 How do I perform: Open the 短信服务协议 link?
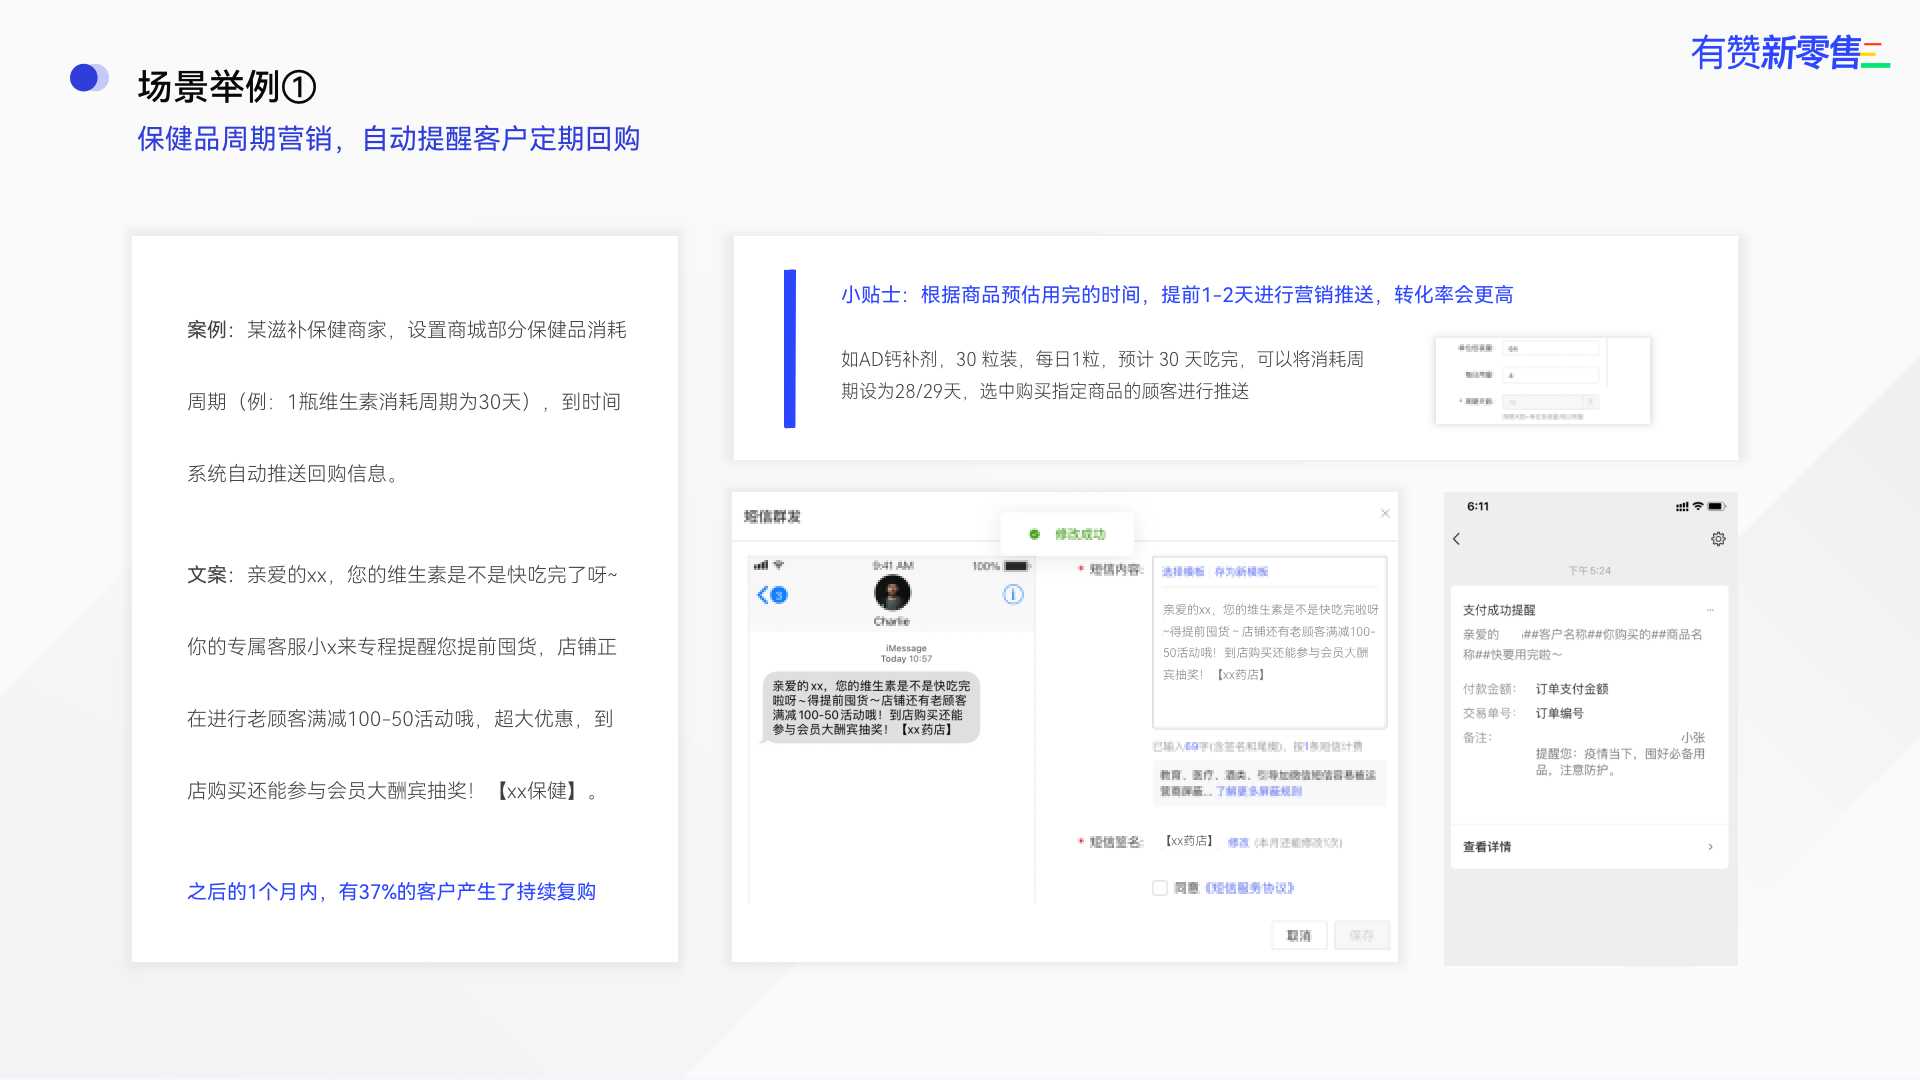click(x=1250, y=888)
